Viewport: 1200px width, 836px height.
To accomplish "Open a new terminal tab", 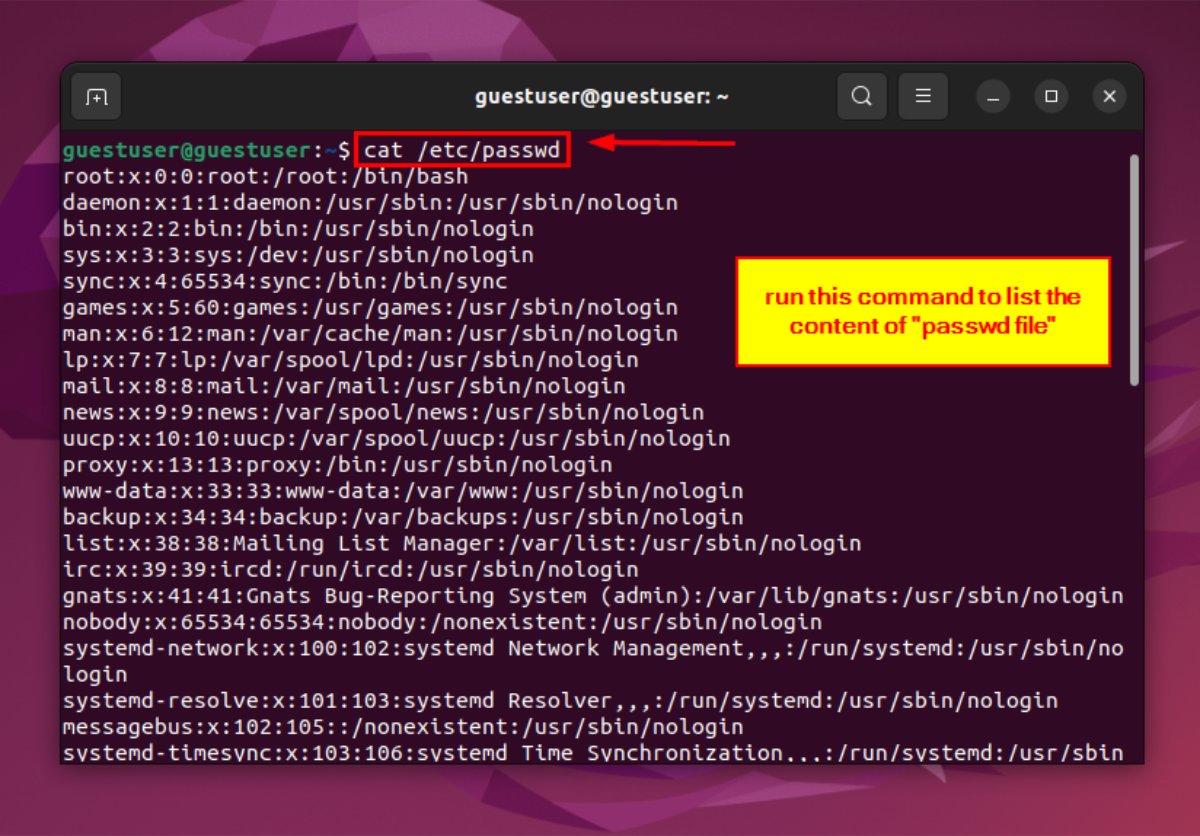I will [96, 97].
